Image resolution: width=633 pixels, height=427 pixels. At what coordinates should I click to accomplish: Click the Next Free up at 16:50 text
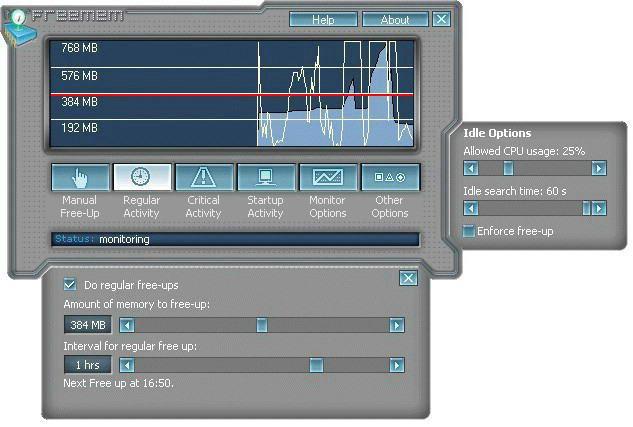pos(119,383)
